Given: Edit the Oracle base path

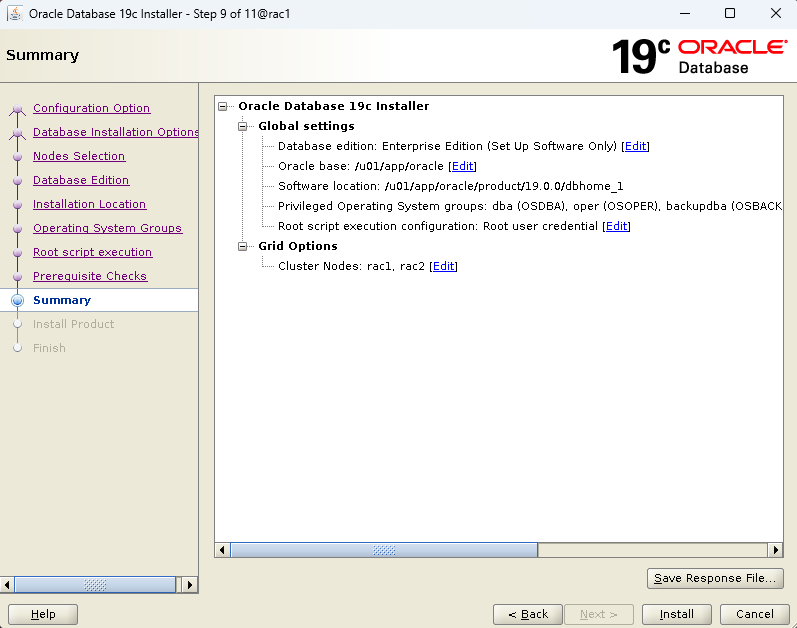Looking at the screenshot, I should tap(463, 166).
